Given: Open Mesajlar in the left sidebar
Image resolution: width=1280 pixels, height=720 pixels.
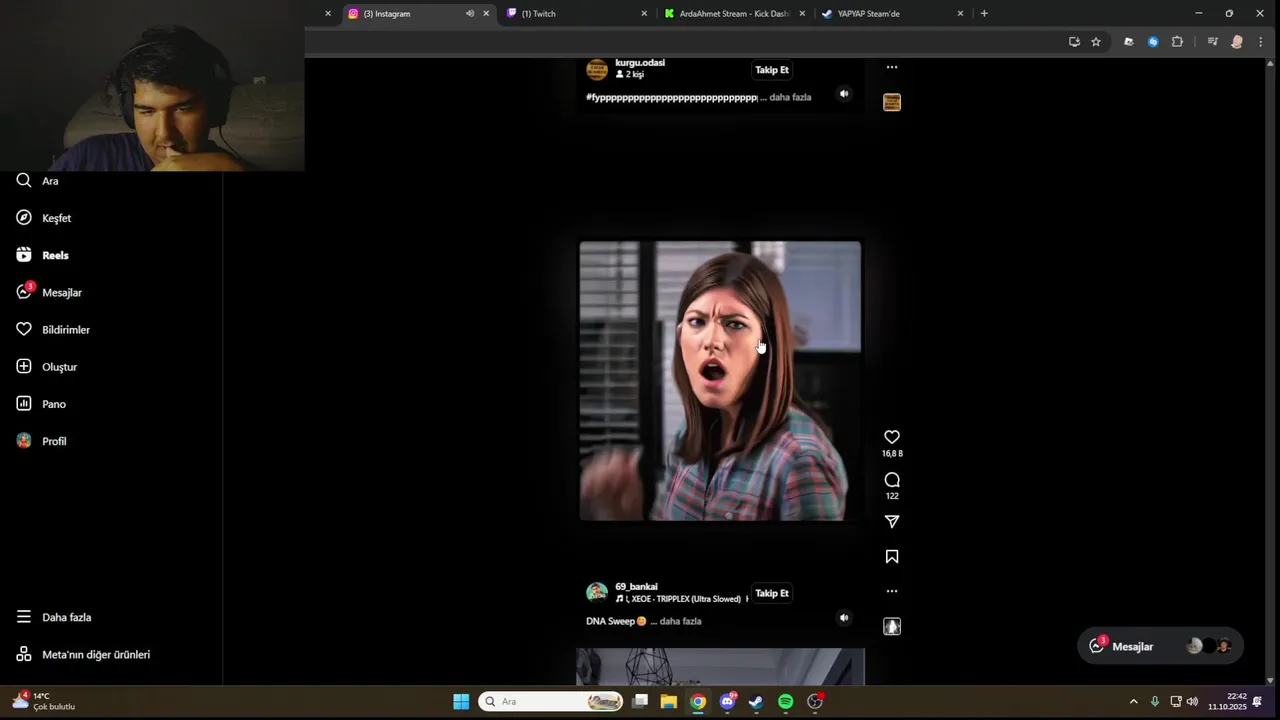Looking at the screenshot, I should point(49,292).
